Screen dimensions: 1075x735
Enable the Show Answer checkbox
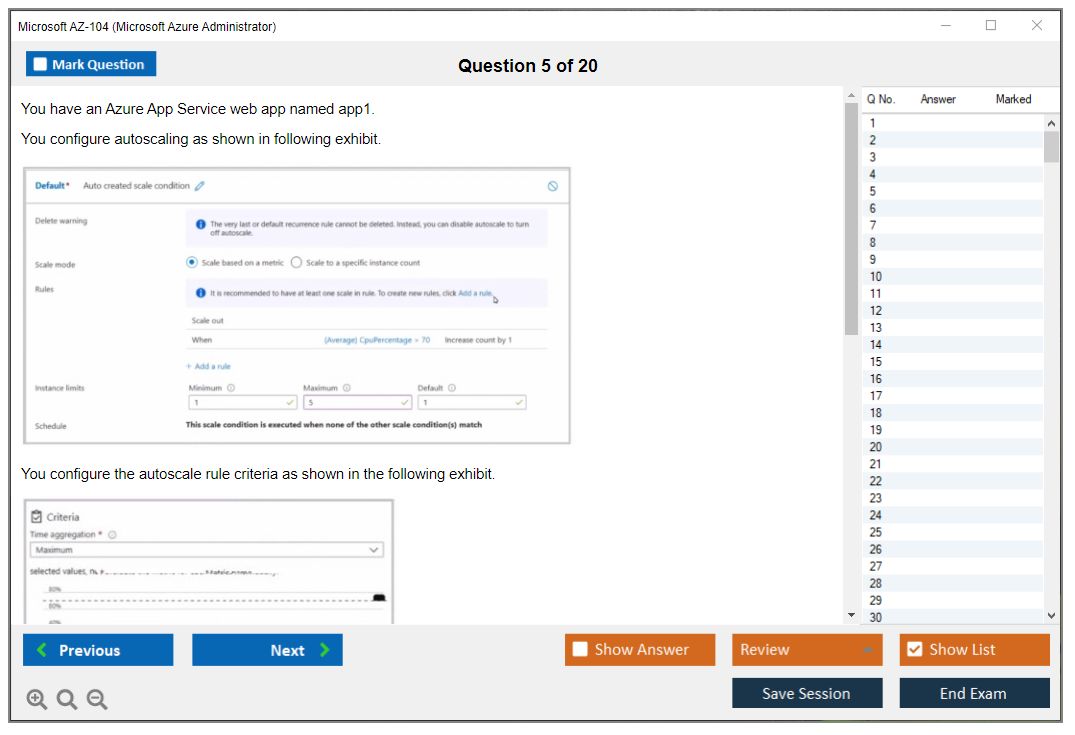(580, 649)
